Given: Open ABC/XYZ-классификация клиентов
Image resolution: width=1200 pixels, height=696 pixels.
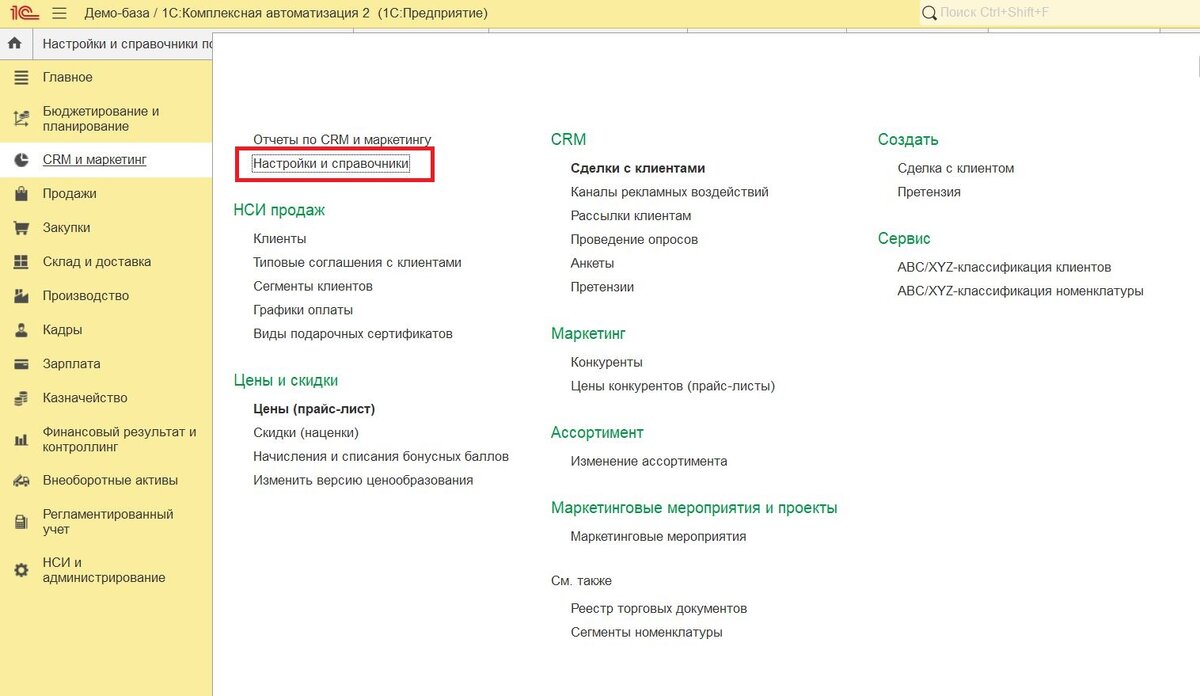Looking at the screenshot, I should tap(1004, 267).
